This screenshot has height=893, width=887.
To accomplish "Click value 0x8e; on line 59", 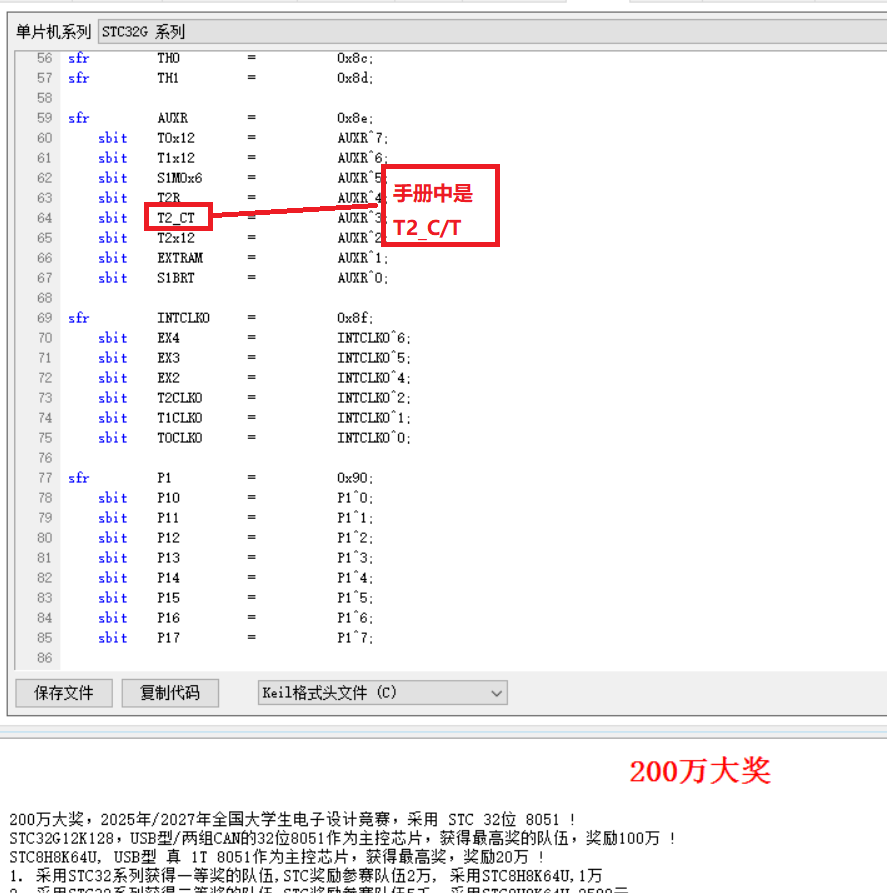I will 355,118.
